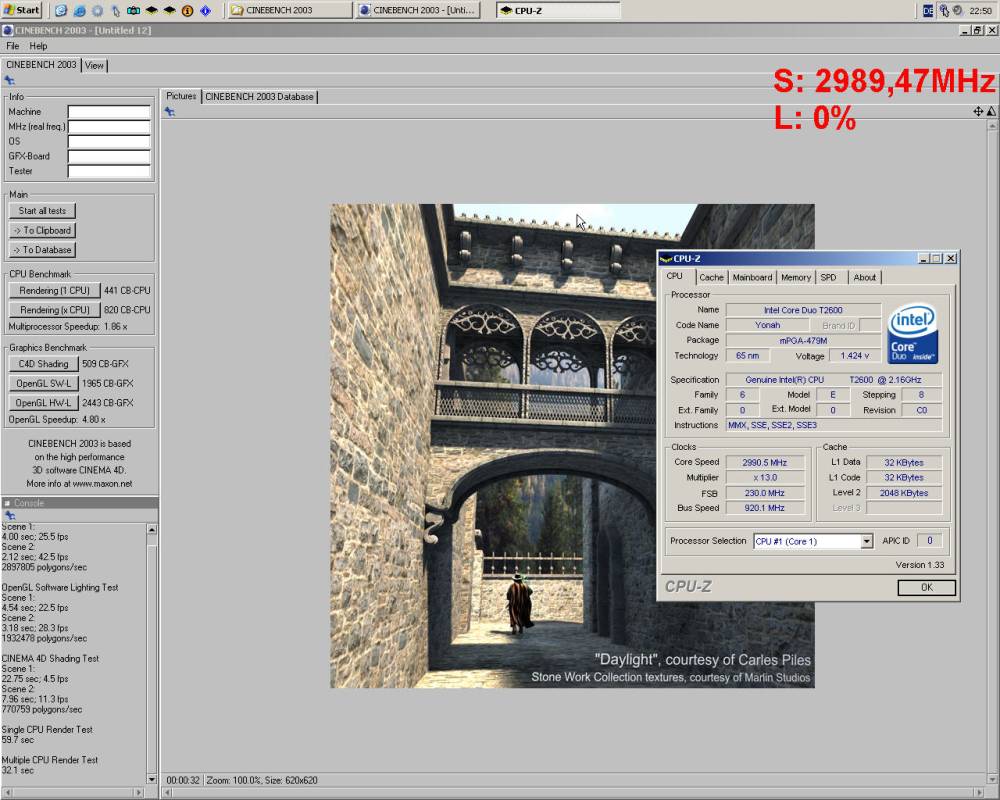Switch to CINEBENCH 2003 folder taskbar button
This screenshot has height=800, width=1000.
[289, 10]
